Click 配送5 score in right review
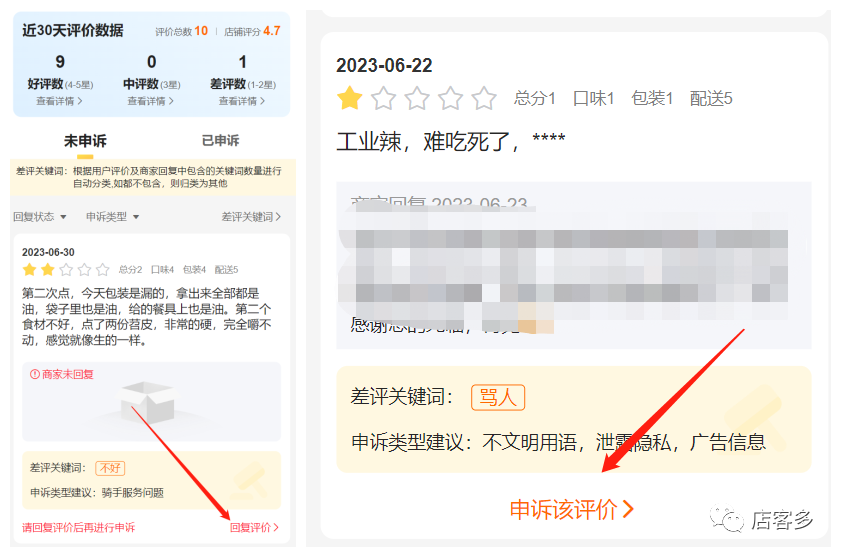Screen dimensions: 841x557 point(711,98)
